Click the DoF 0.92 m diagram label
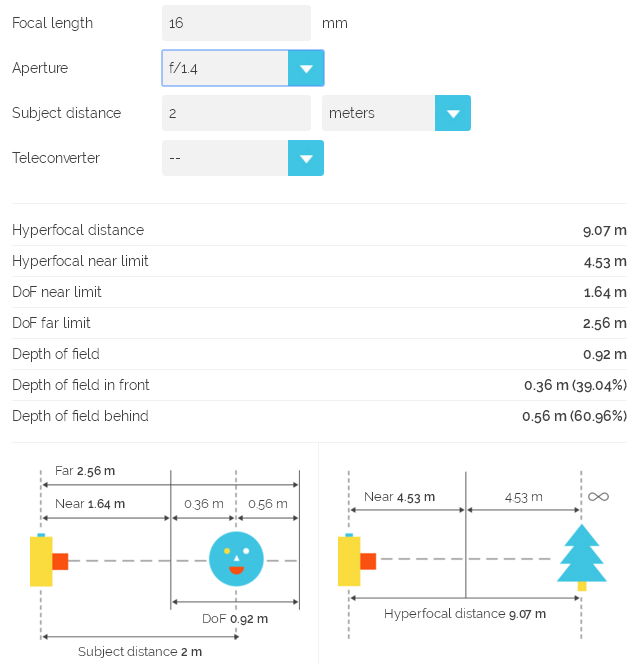This screenshot has height=664, width=641. (235, 619)
